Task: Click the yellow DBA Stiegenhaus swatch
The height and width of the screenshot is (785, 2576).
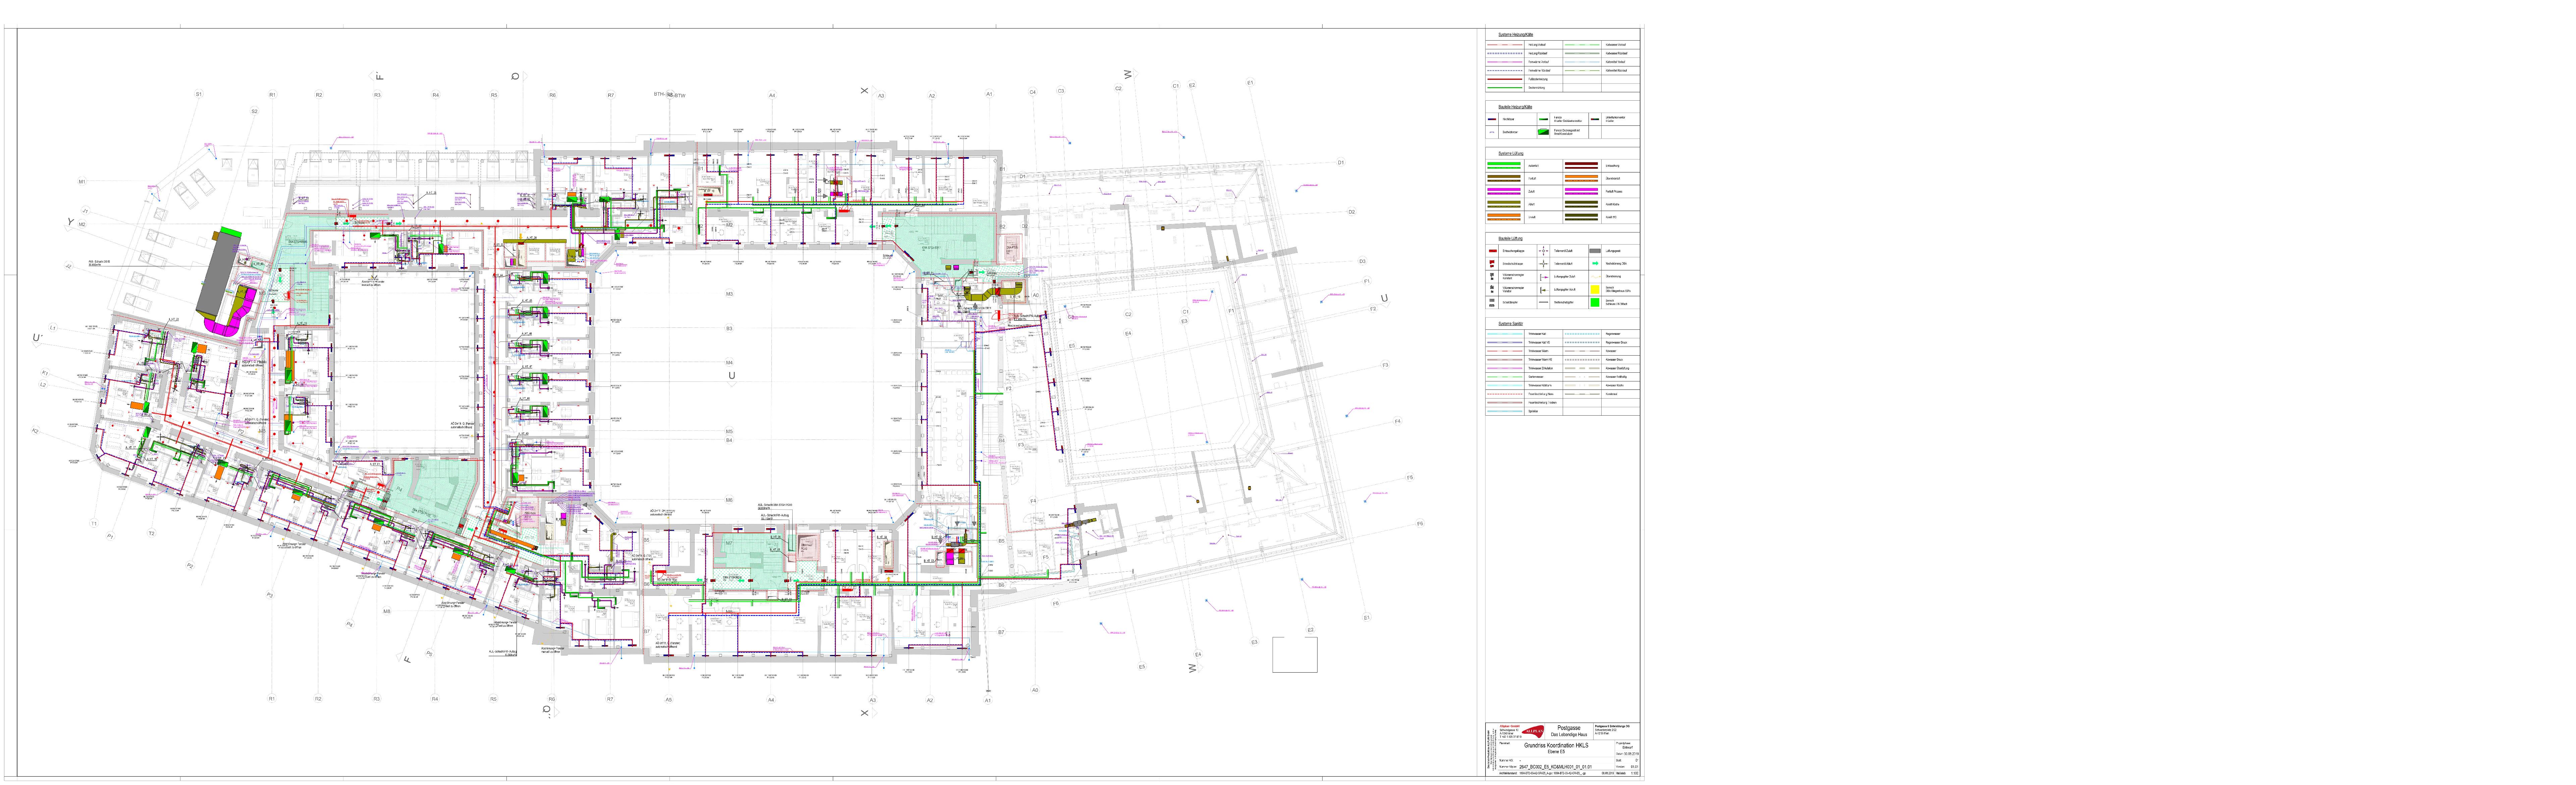Action: click(1595, 289)
